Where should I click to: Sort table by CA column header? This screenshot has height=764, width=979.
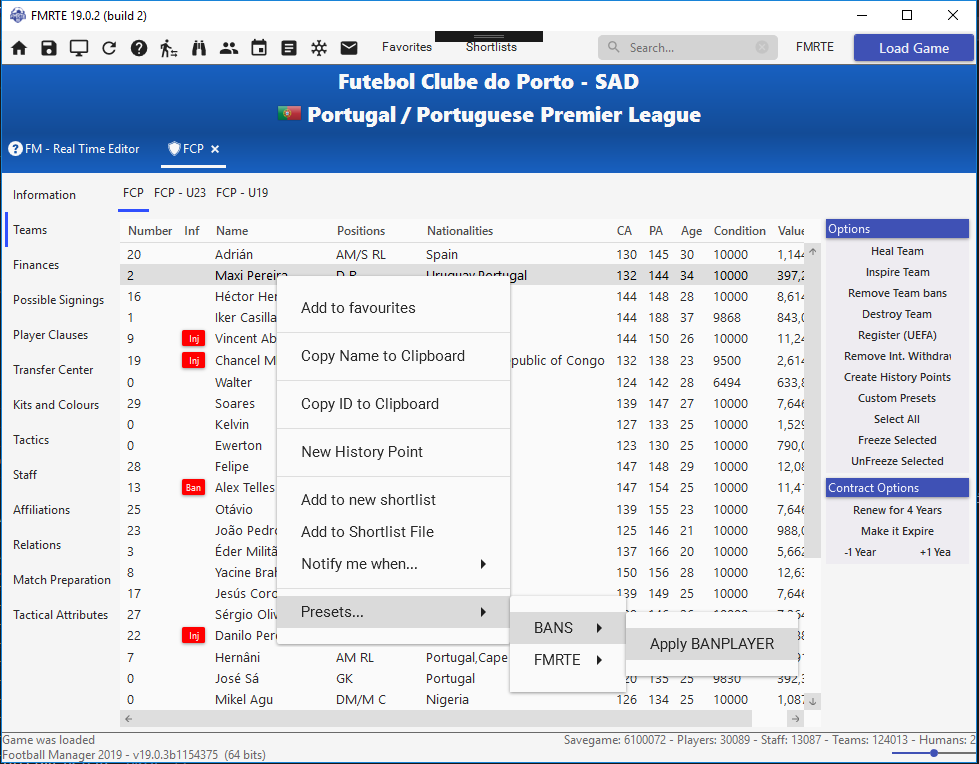tap(624, 231)
